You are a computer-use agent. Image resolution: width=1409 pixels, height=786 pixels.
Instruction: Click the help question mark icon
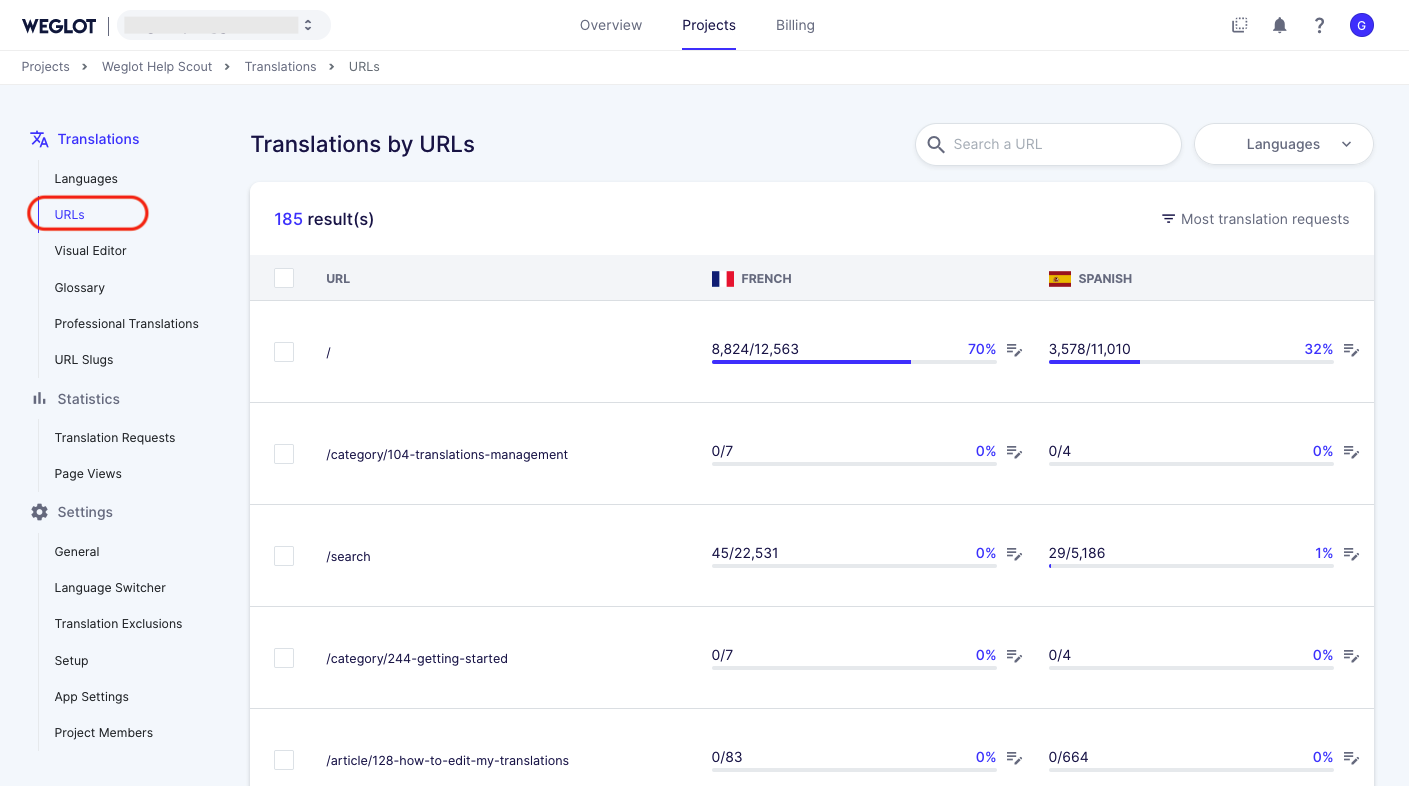pos(1319,25)
